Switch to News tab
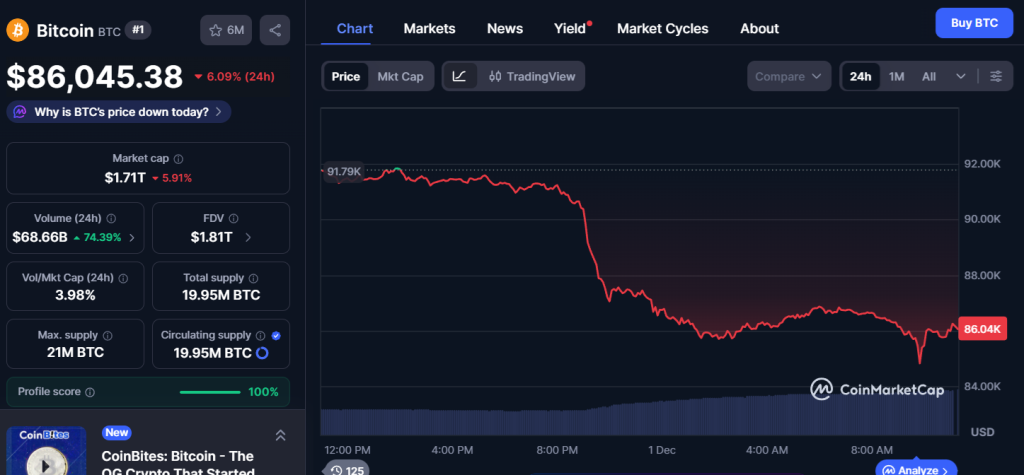Viewport: 1024px width, 475px height. click(x=505, y=29)
